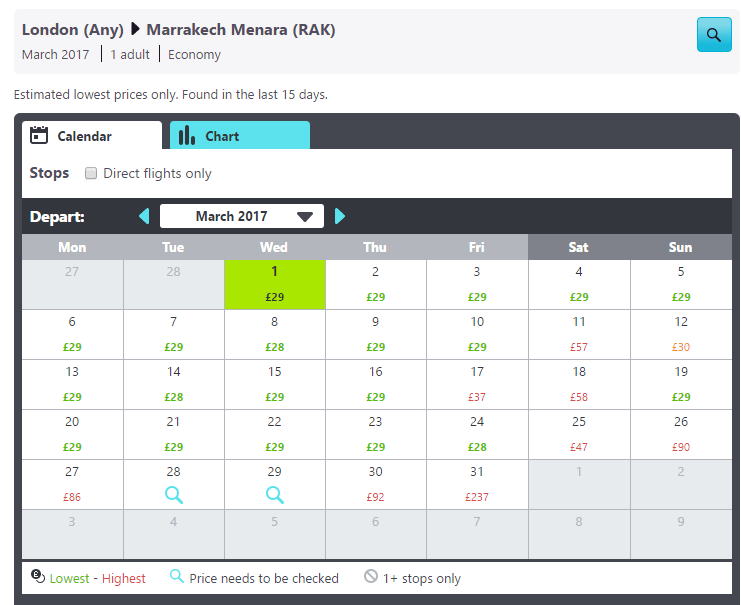Choose March 2 departure at £29
The width and height of the screenshot is (741, 605).
tap(376, 285)
